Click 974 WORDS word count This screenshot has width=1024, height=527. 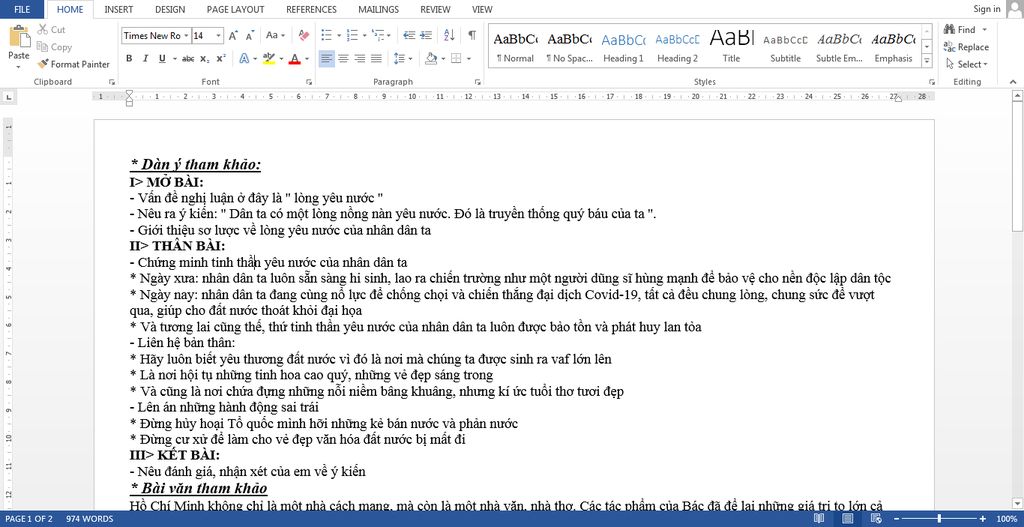click(89, 519)
